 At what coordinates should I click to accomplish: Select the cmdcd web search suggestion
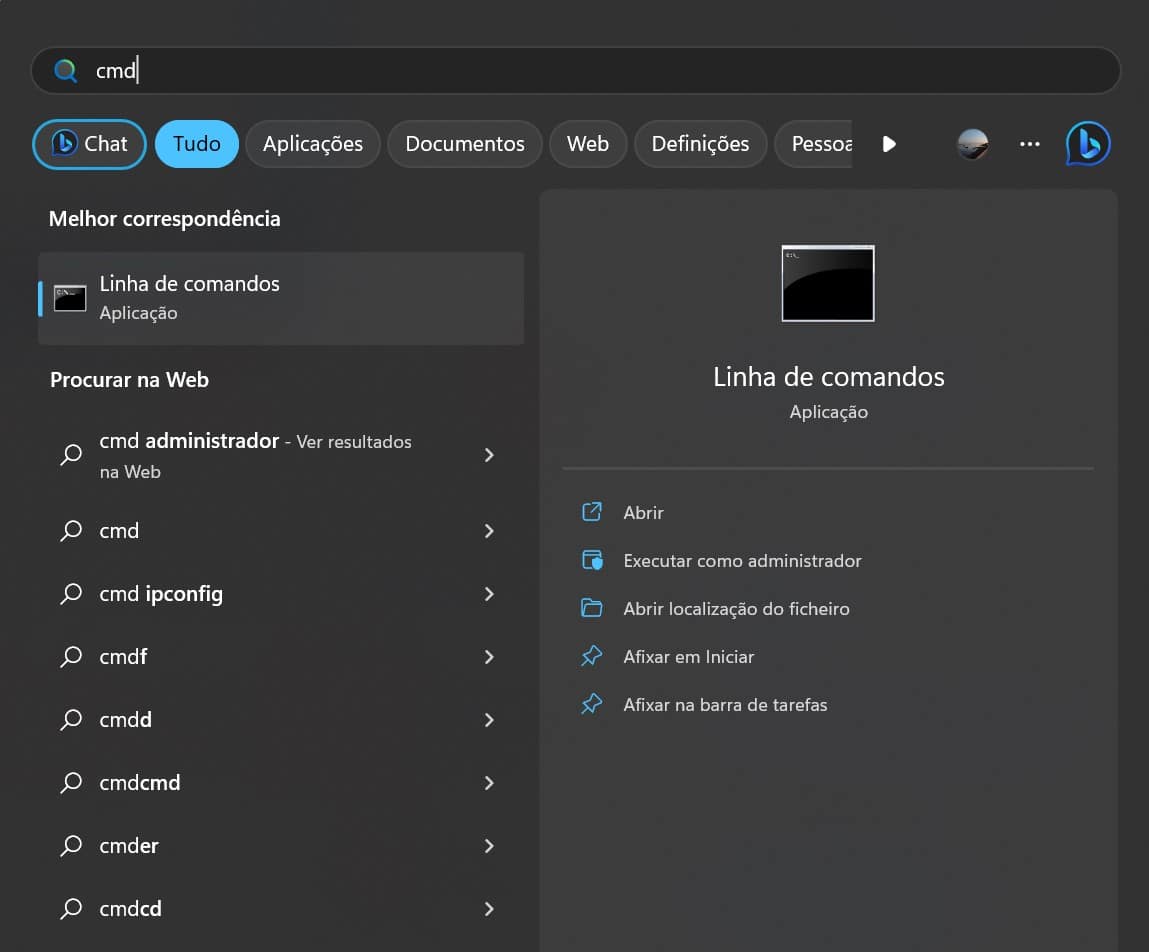[x=131, y=909]
